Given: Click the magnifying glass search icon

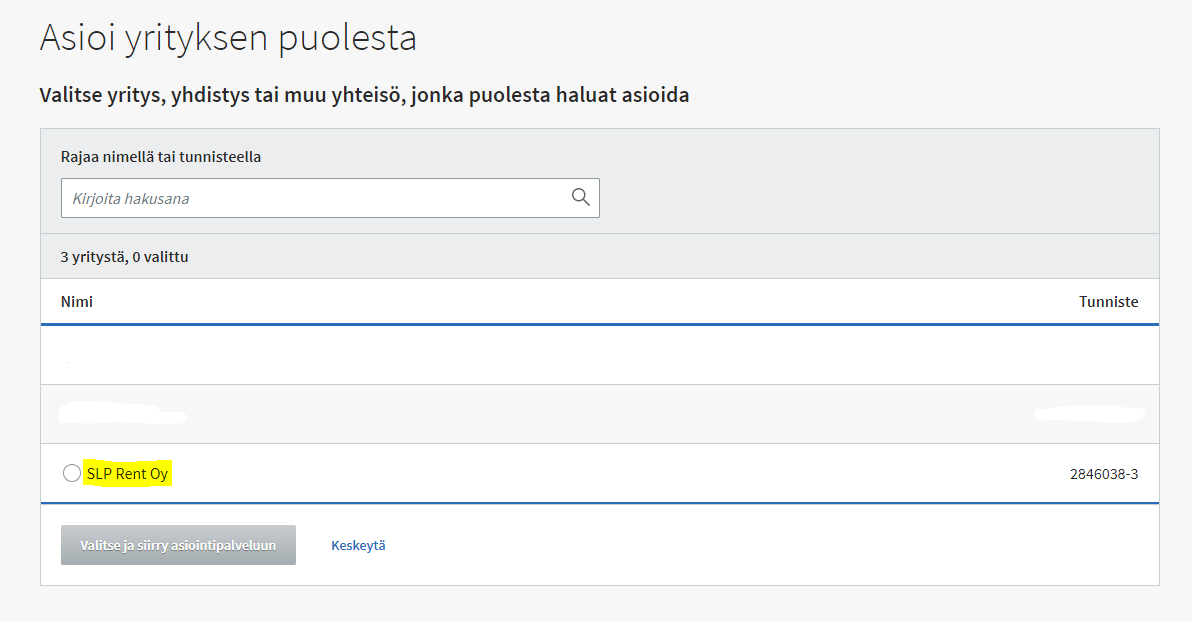Looking at the screenshot, I should (581, 198).
